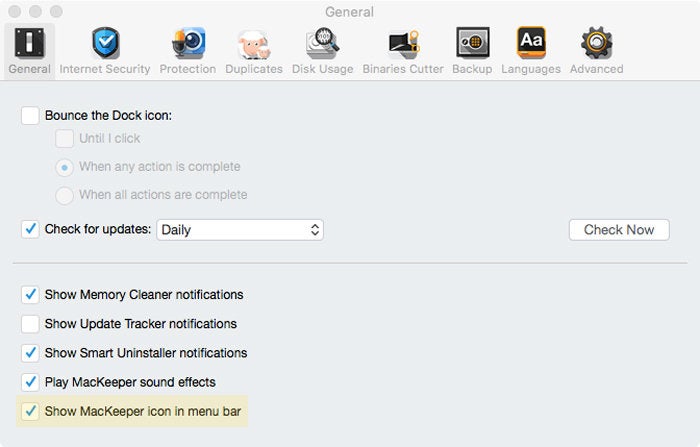Enable Bounce the Dock icon checkbox
Image resolution: width=700 pixels, height=447 pixels.
coord(30,116)
